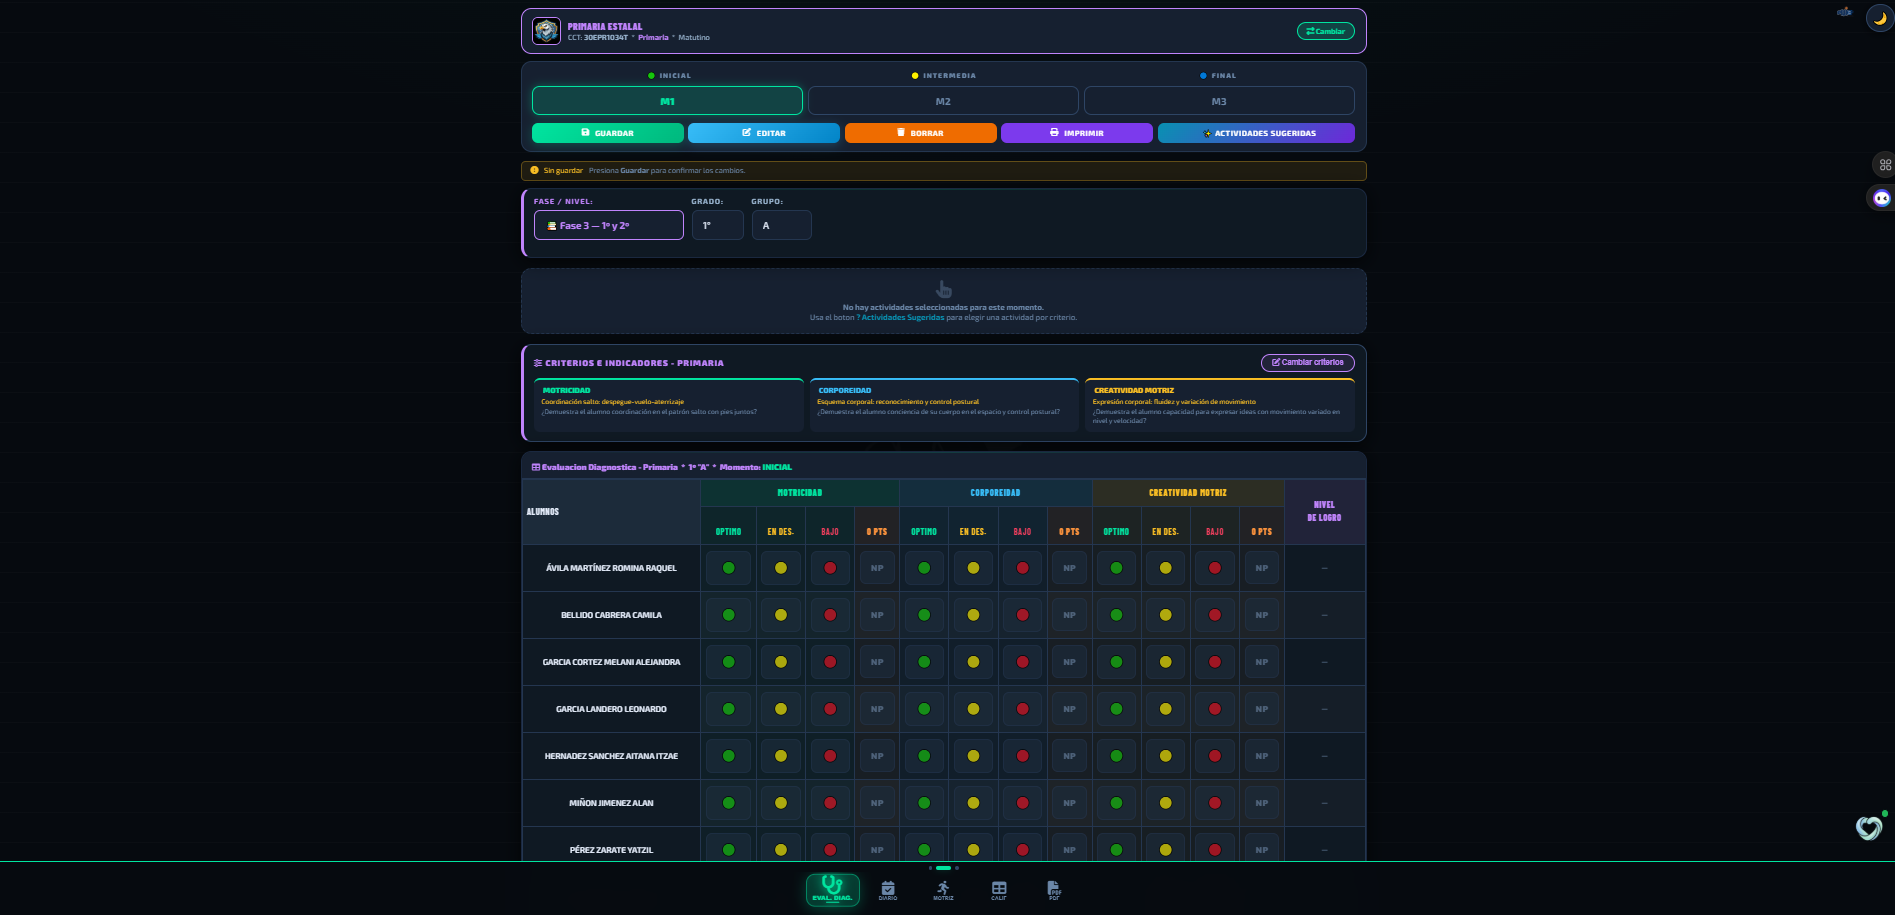Set Bellido Cabrera Creatividad Motriz to NP
The image size is (1895, 915).
[1262, 615]
